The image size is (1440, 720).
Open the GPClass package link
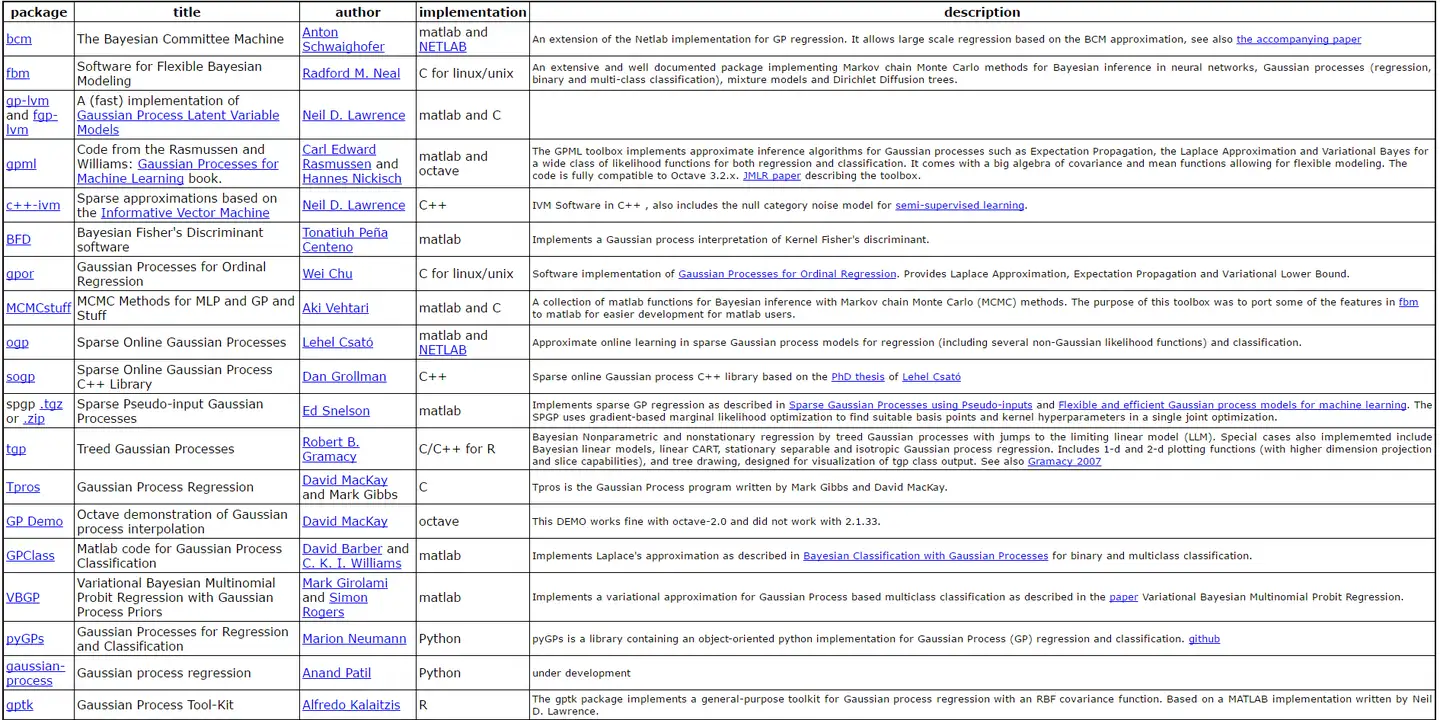[30, 555]
